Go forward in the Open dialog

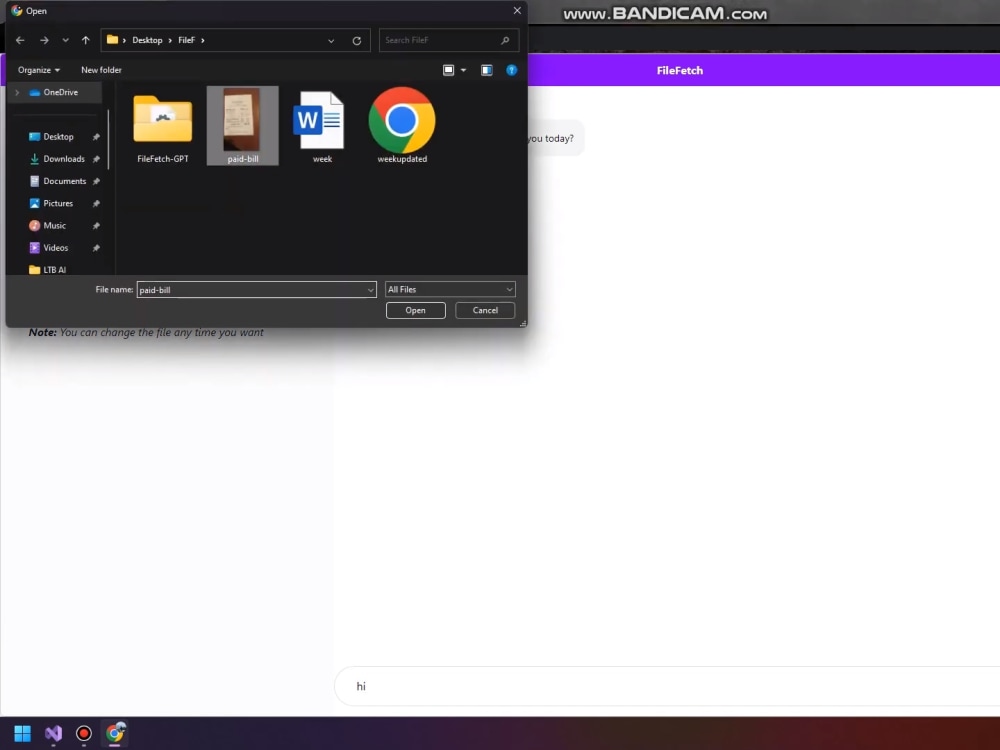[44, 40]
